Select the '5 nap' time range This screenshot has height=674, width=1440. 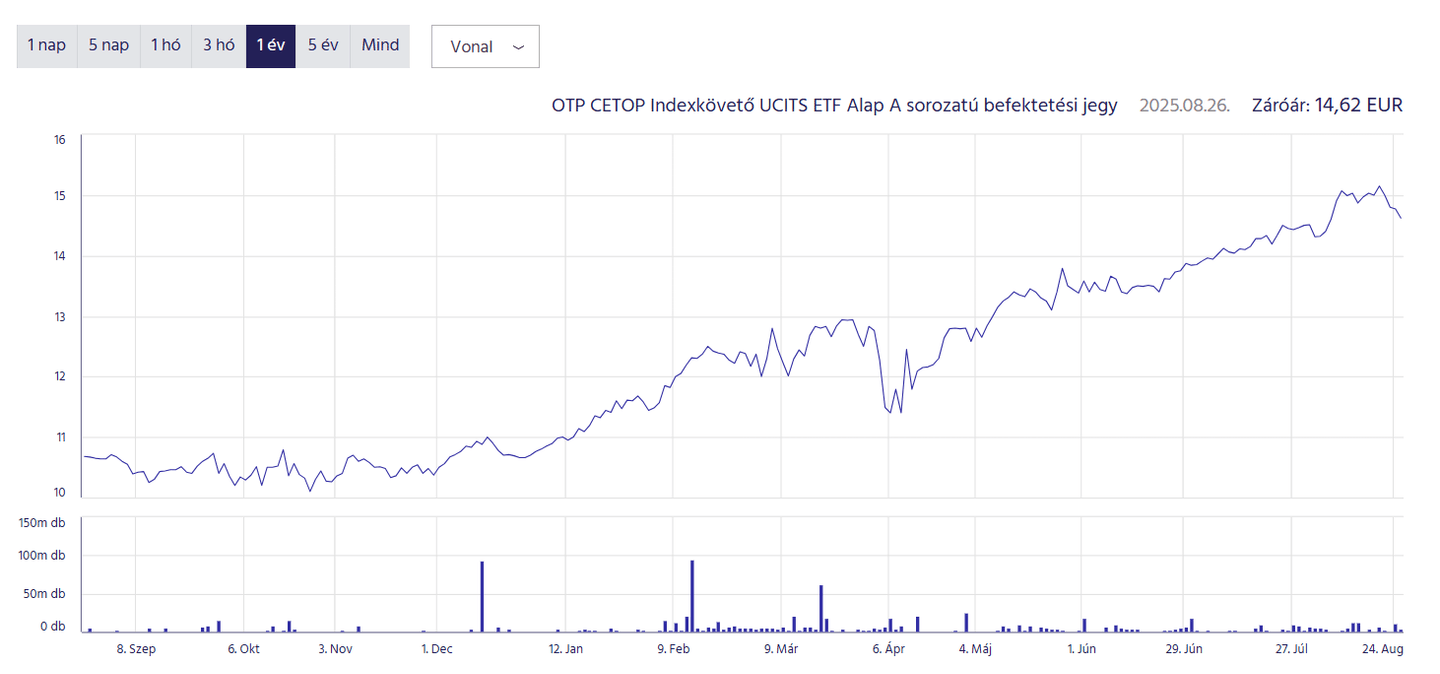tap(107, 45)
